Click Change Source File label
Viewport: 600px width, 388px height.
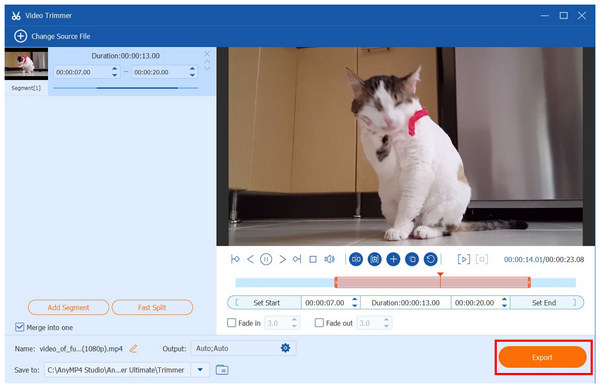pyautogui.click(x=60, y=36)
